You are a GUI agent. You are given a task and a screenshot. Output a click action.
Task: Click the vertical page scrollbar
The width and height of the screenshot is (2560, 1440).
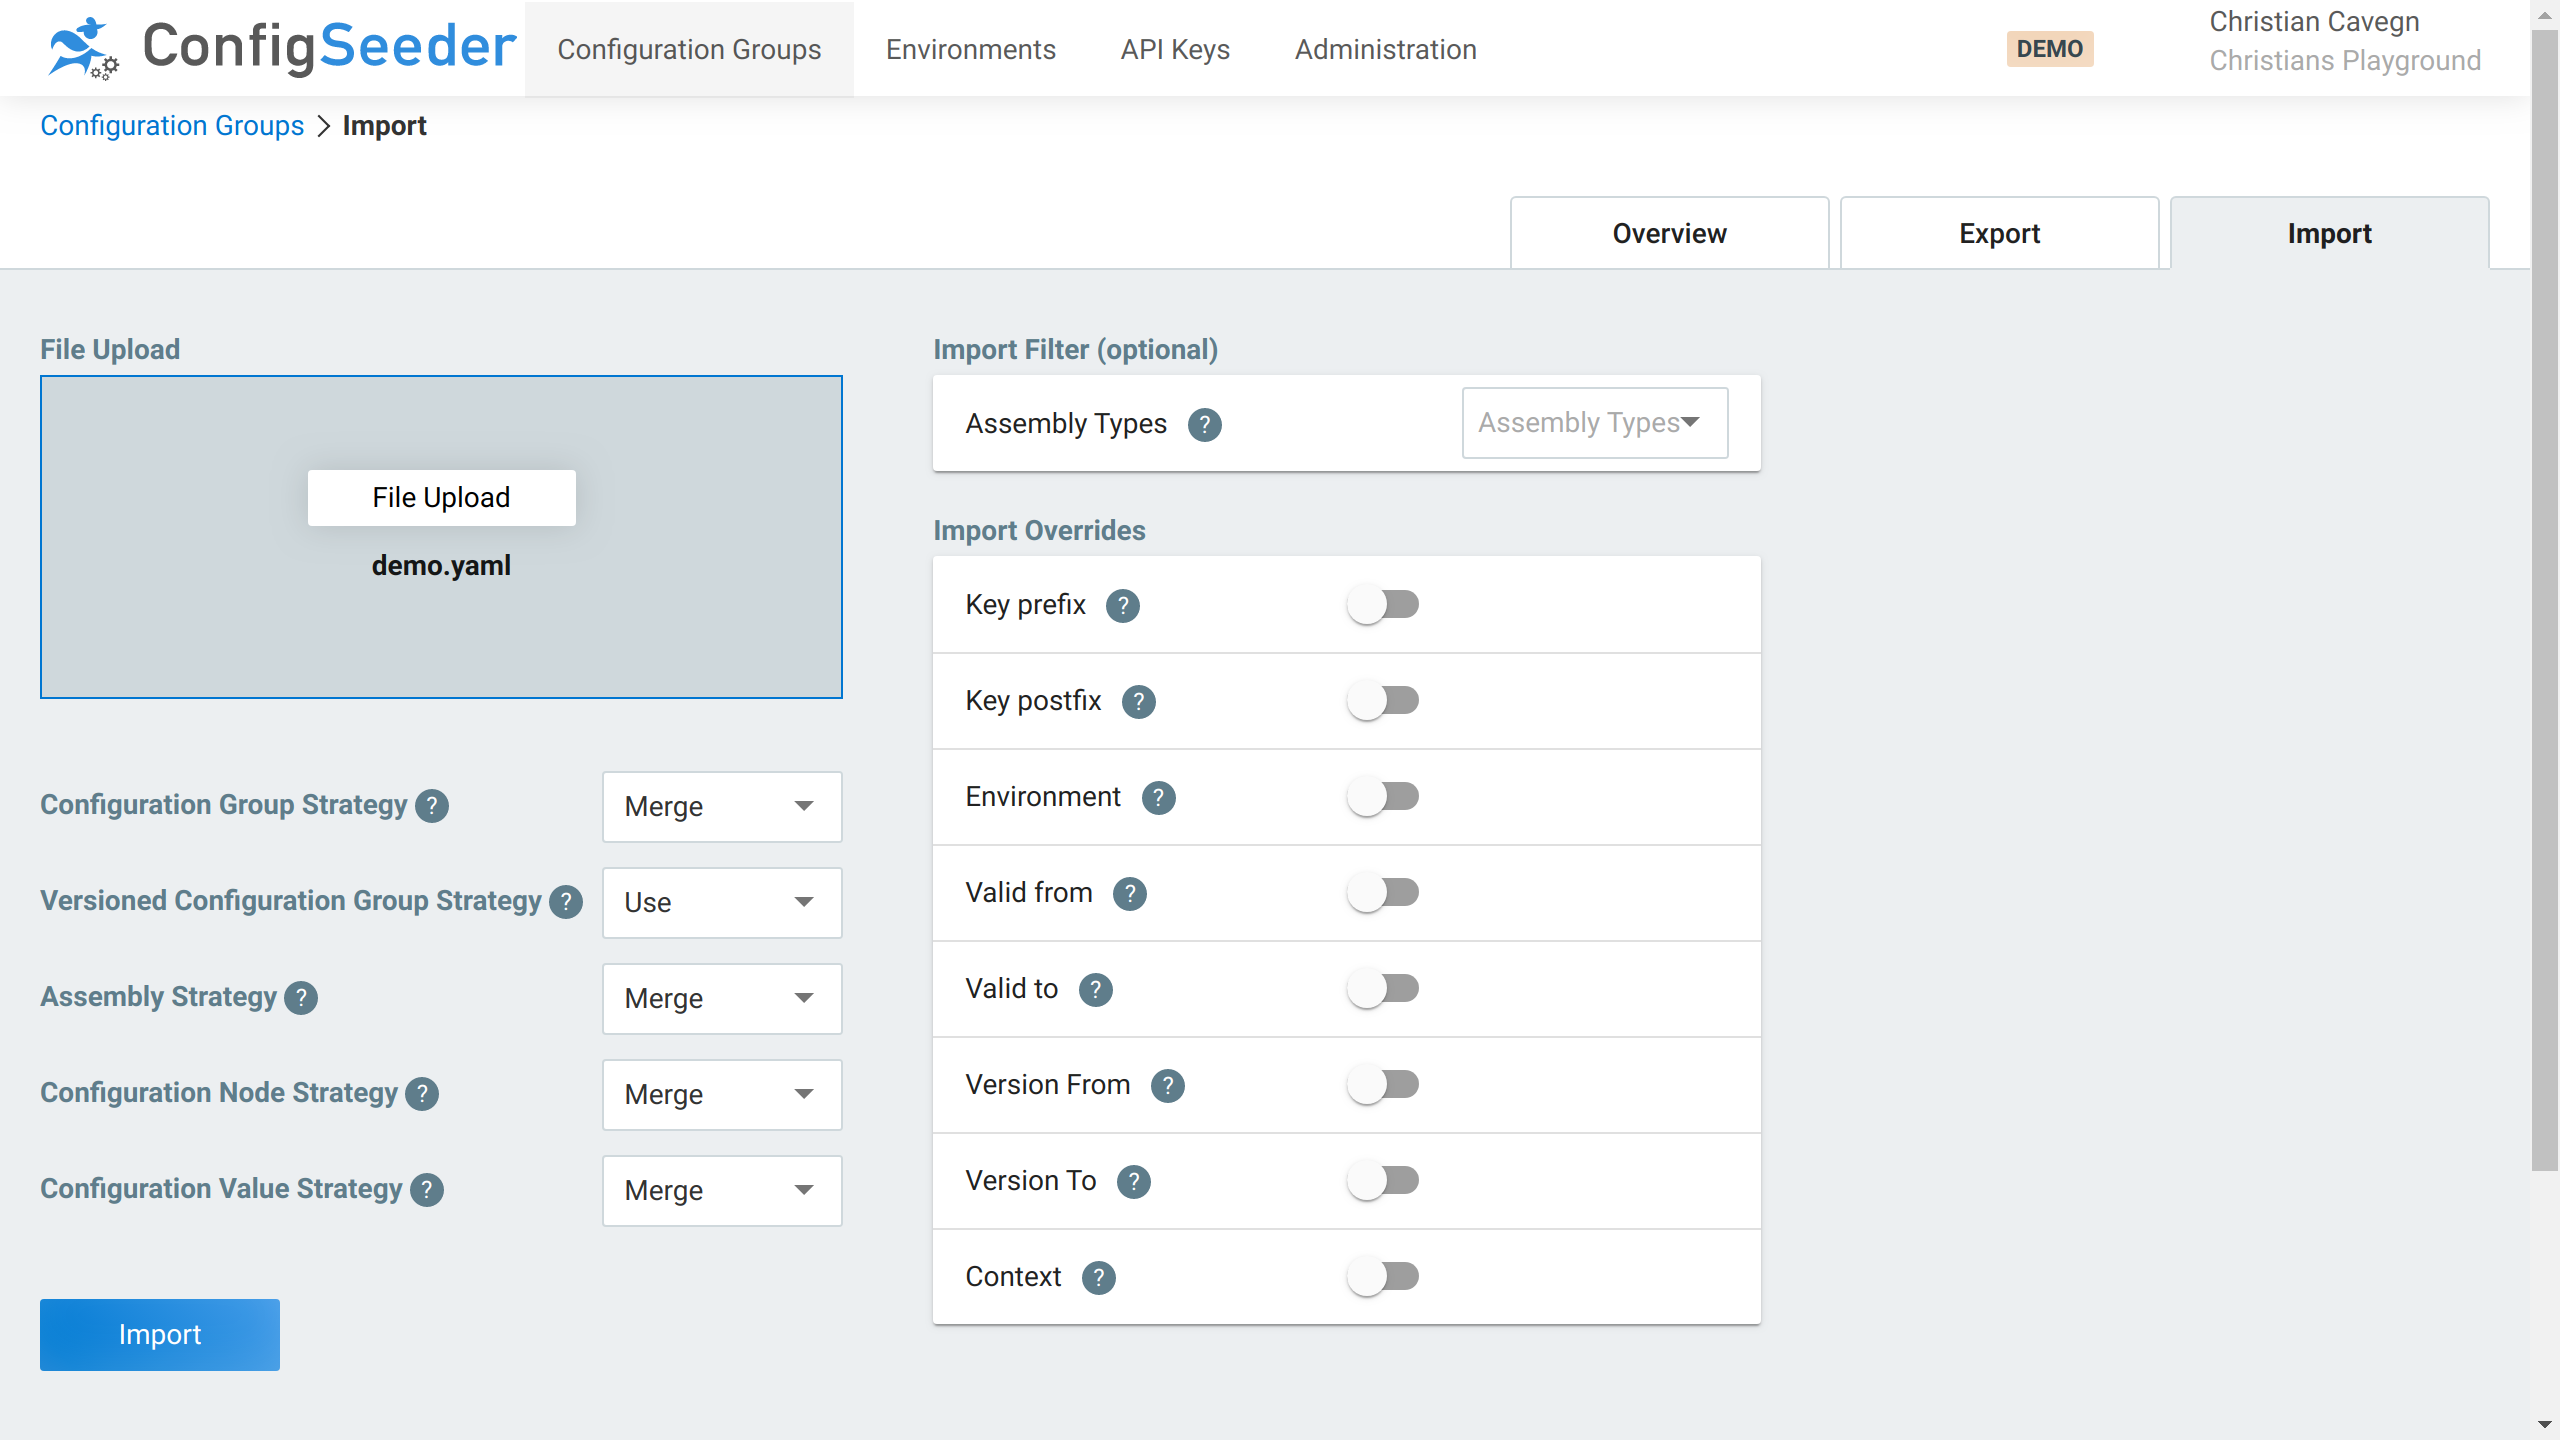pos(2544,600)
